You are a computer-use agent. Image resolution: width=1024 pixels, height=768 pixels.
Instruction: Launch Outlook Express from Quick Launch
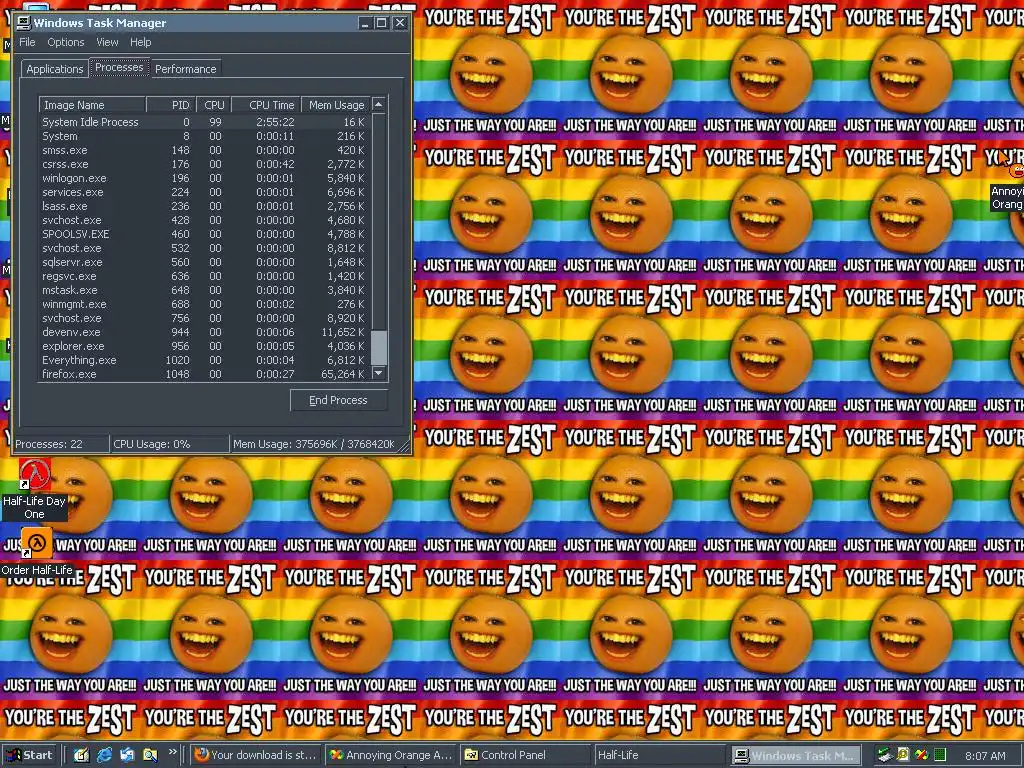coord(127,755)
